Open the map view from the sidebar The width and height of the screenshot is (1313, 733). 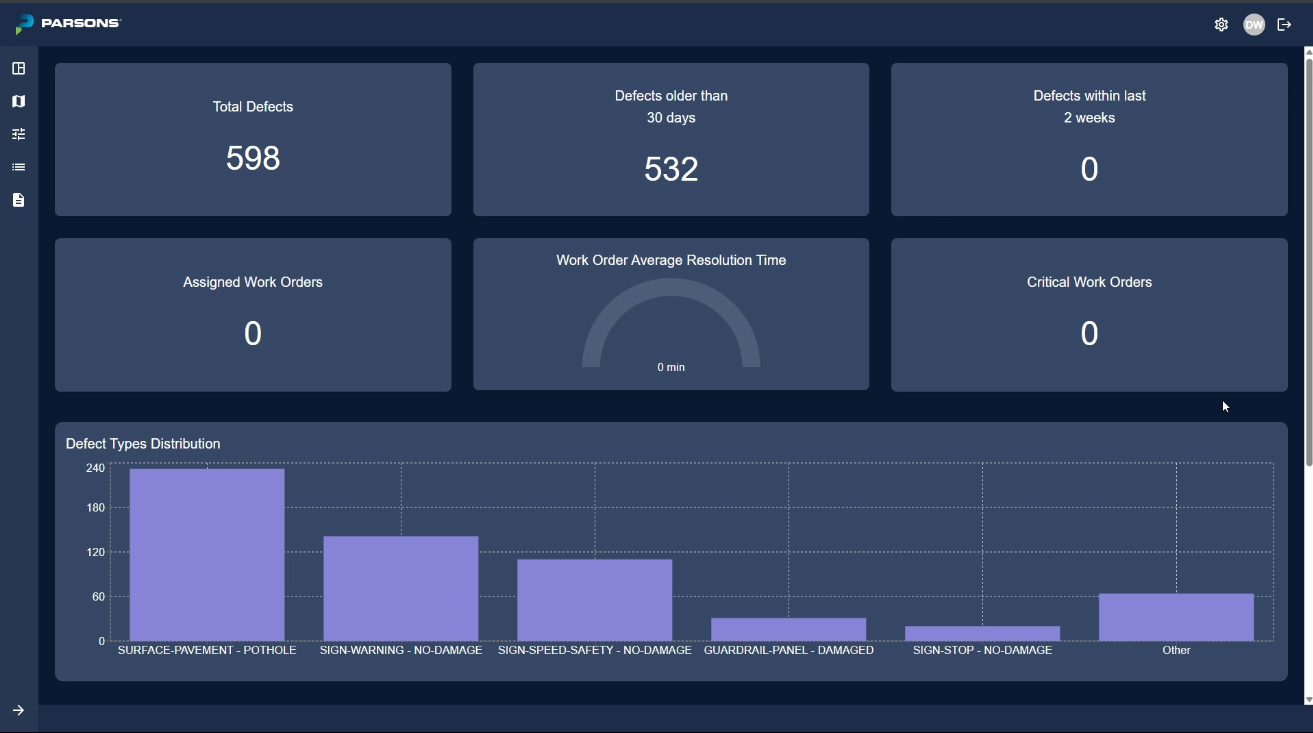(18, 100)
